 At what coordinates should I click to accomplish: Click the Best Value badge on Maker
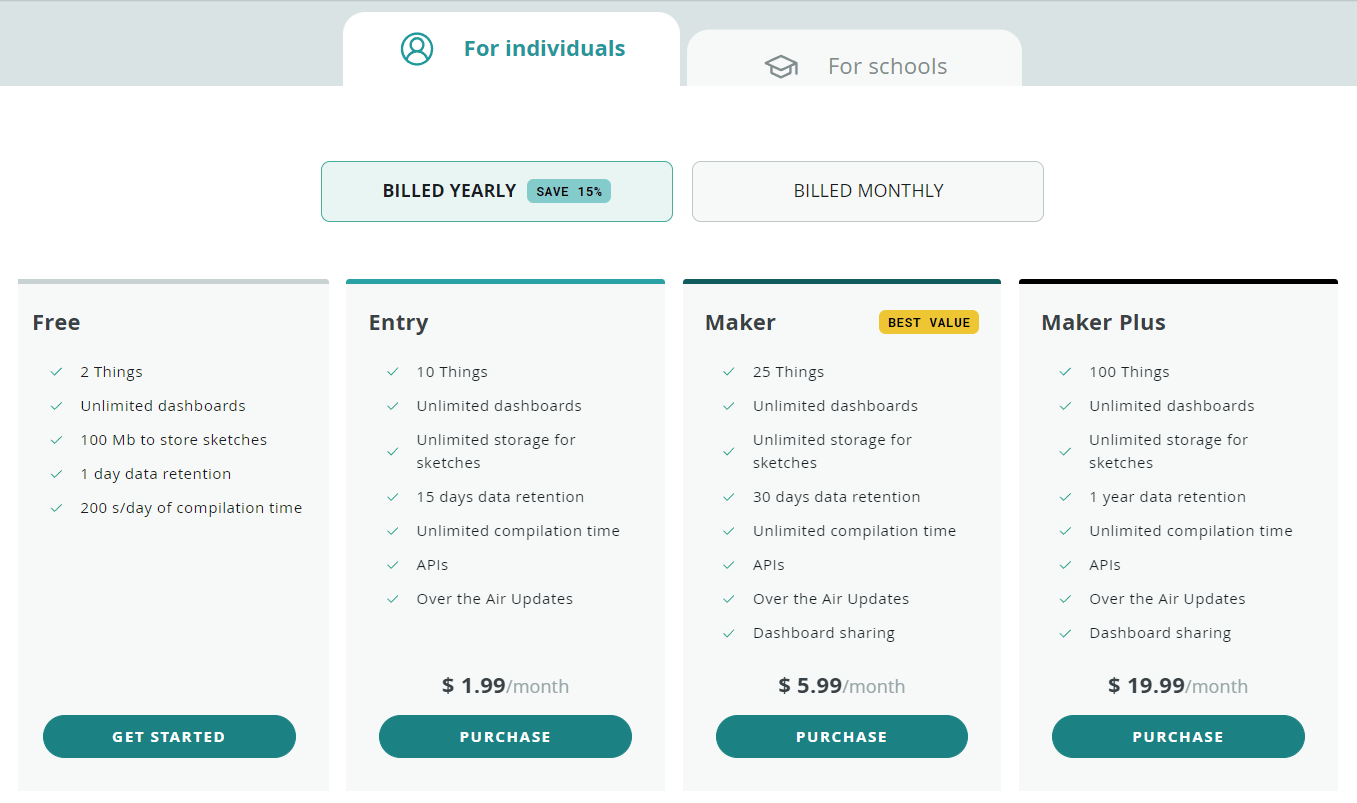(x=929, y=322)
